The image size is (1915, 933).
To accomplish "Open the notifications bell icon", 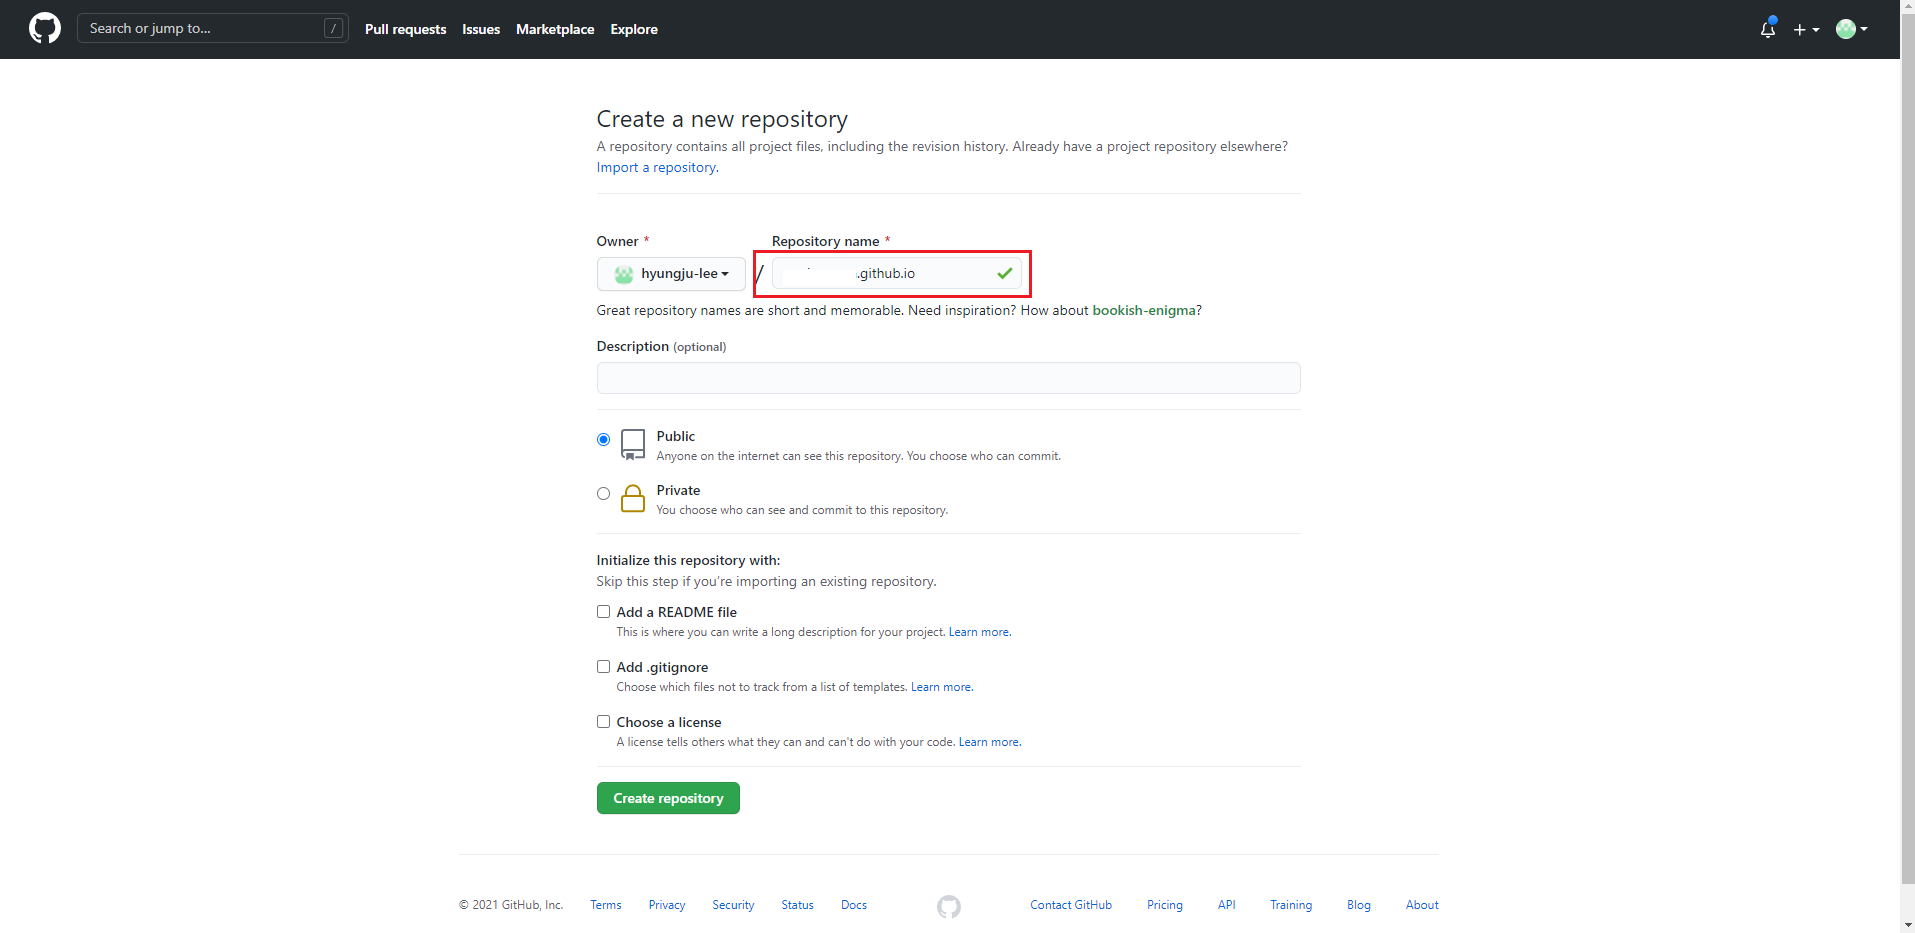I will (x=1767, y=29).
